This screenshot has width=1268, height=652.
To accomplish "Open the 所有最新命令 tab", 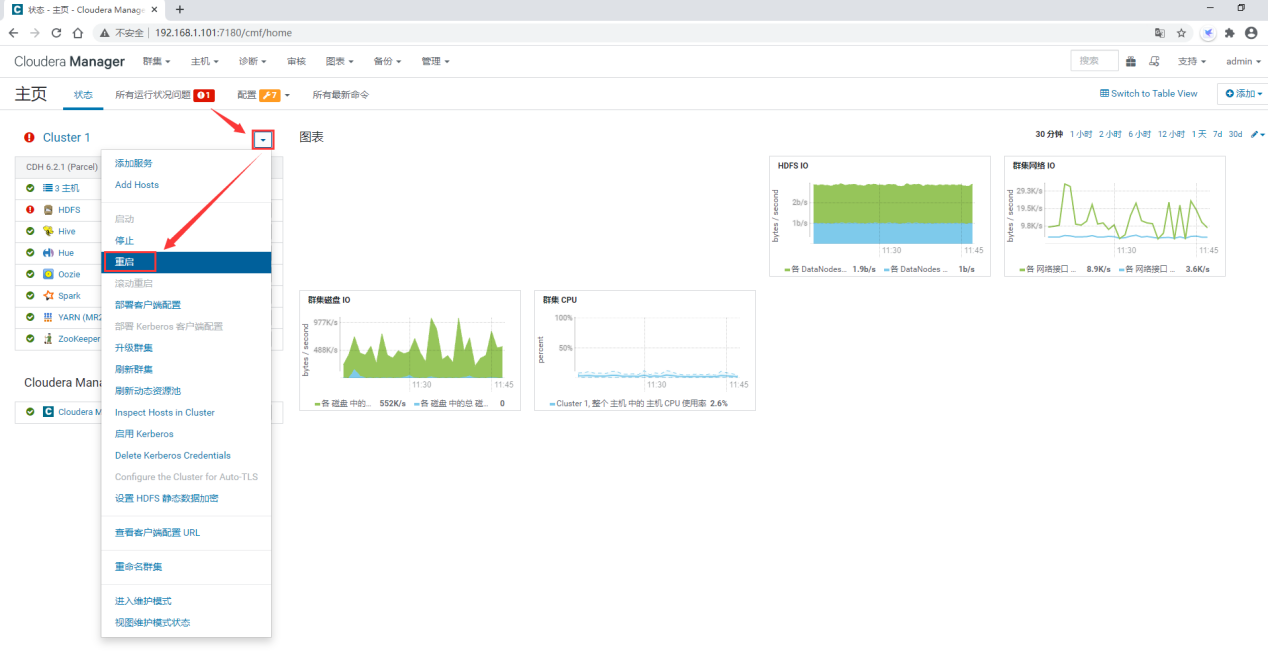I will pyautogui.click(x=341, y=95).
